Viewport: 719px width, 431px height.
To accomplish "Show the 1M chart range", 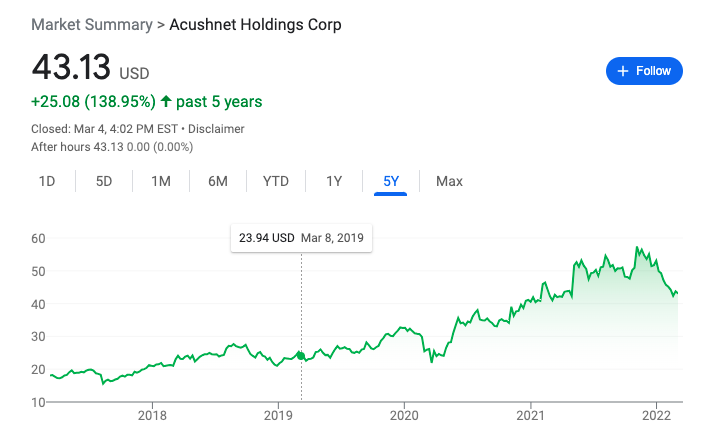I will click(161, 181).
